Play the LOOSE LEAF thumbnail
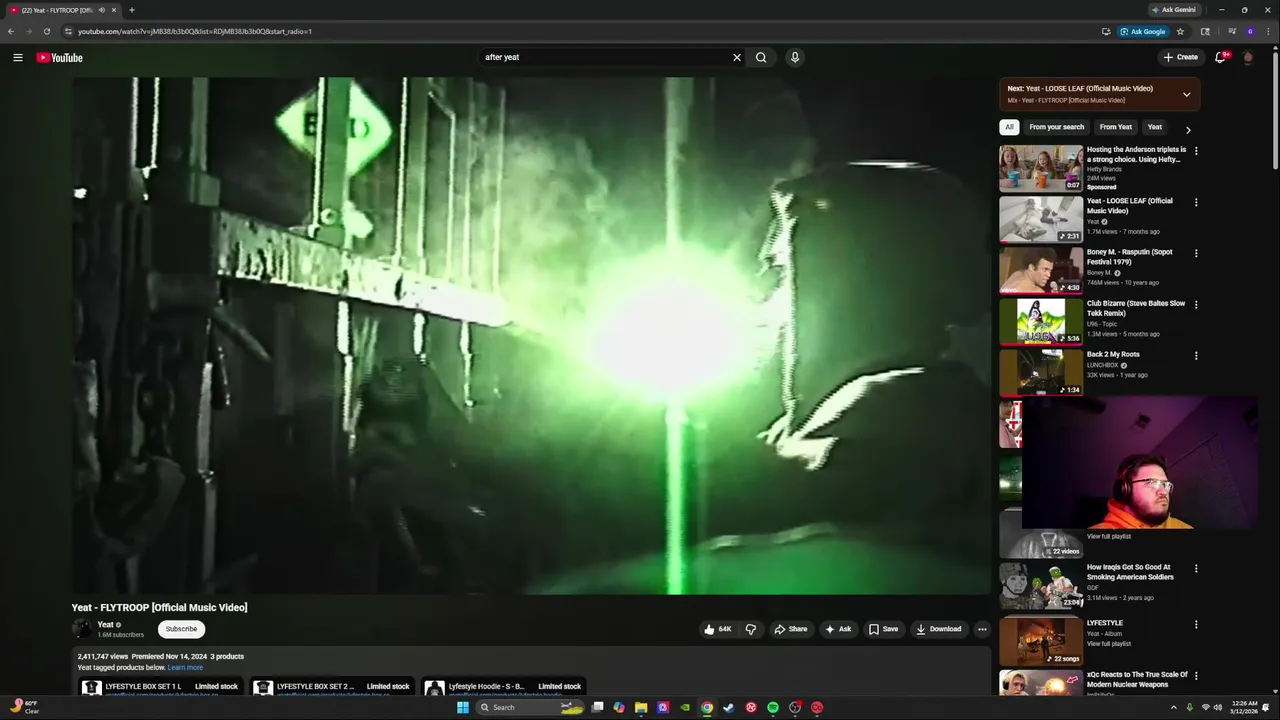 1041,219
